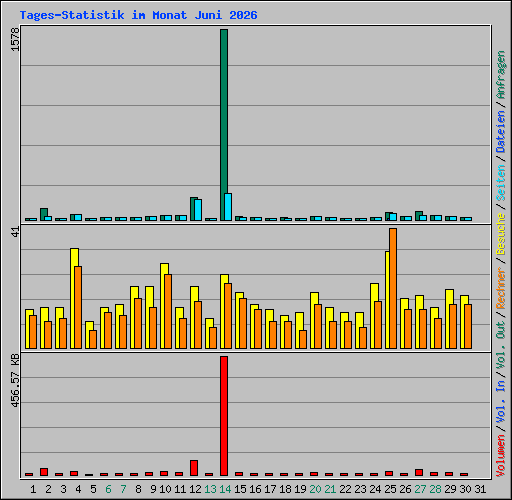
Task: Click the cyan Seiten bar for day 14
Action: click(228, 207)
